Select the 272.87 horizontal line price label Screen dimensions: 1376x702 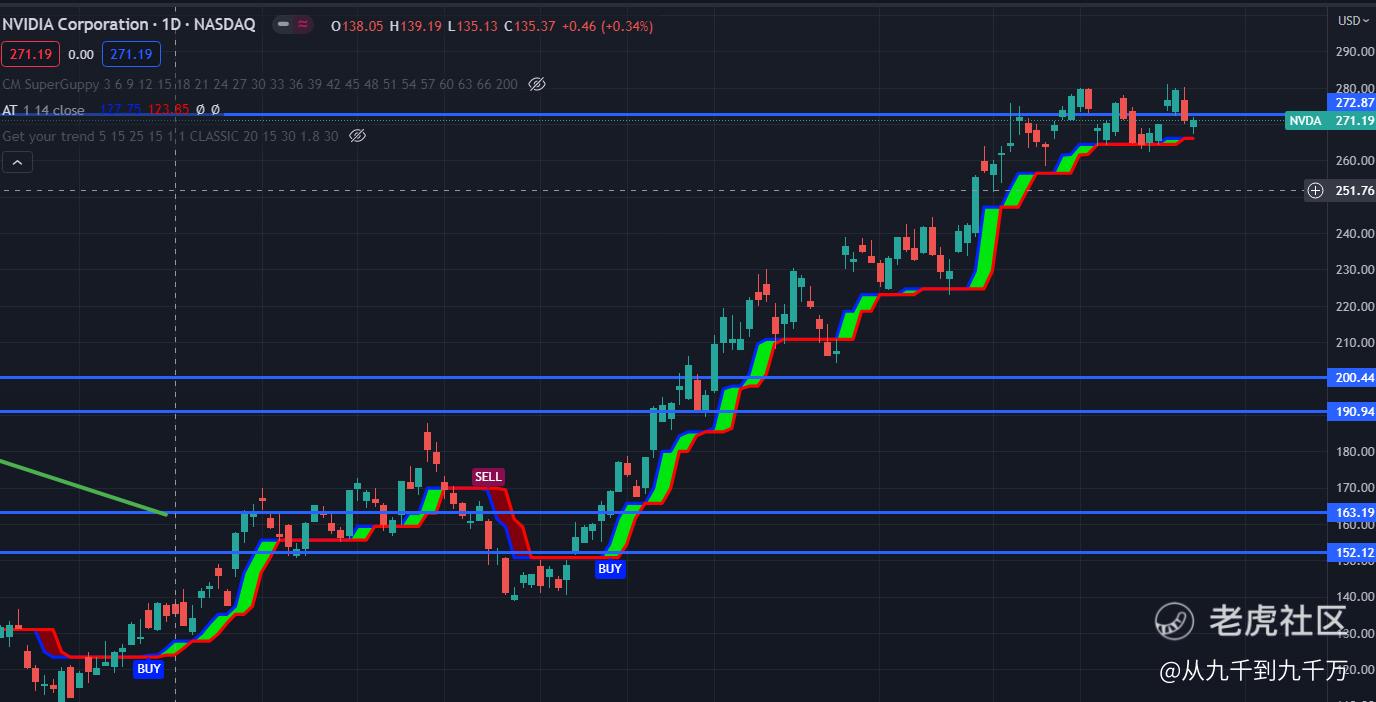1353,103
